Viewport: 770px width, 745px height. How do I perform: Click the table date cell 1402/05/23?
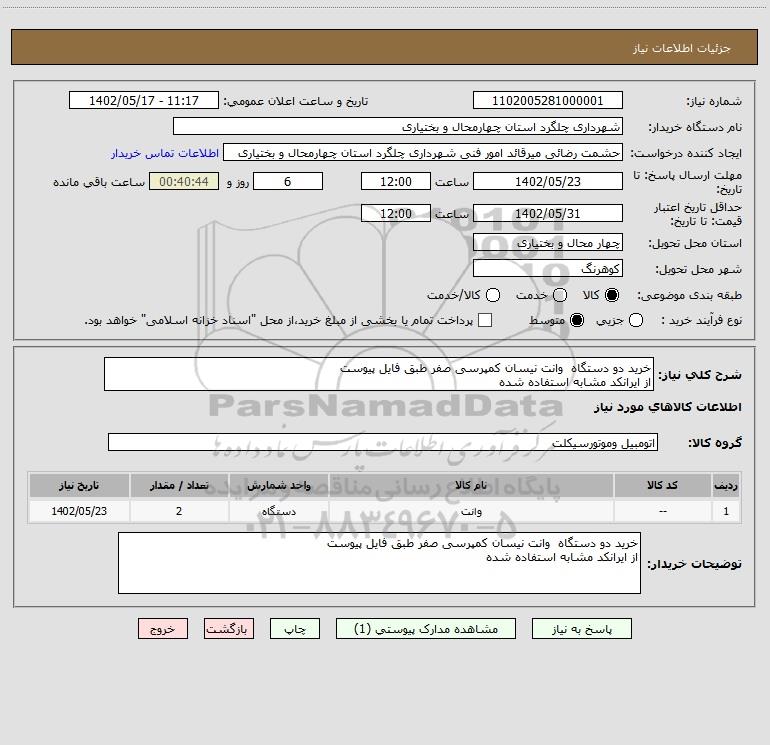79,511
